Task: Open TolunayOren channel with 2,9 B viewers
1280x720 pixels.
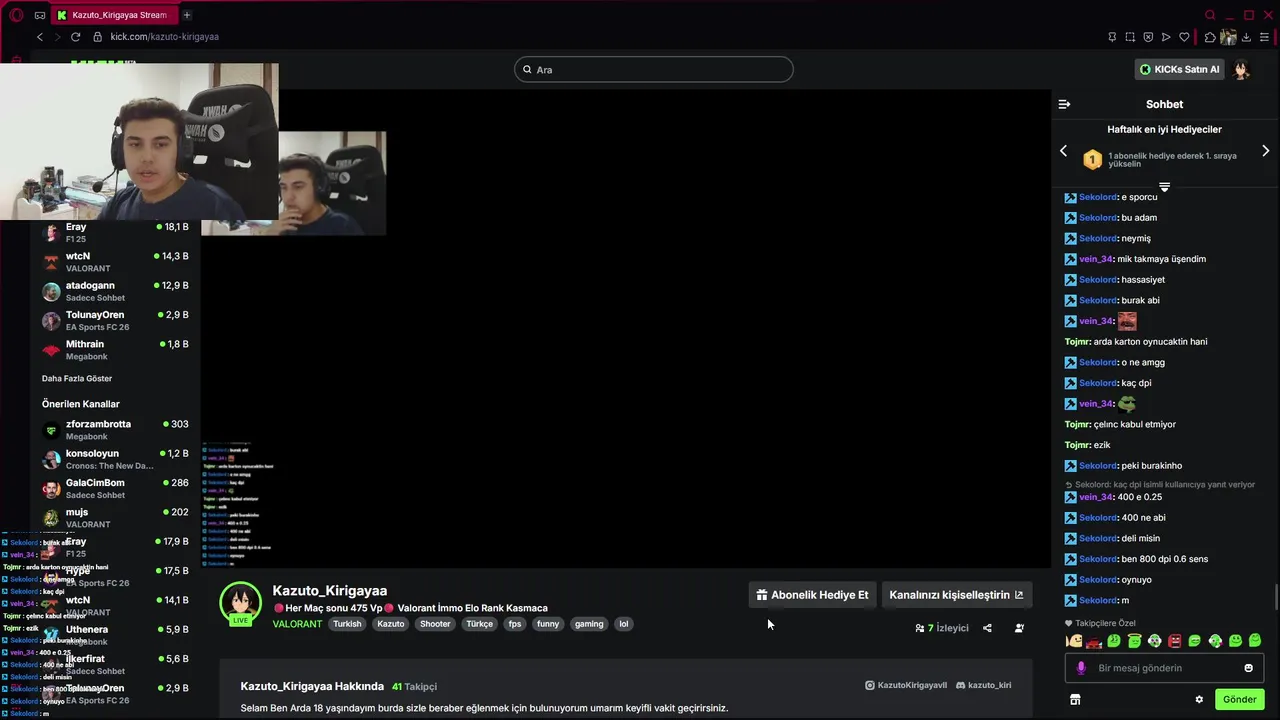Action: [115, 321]
